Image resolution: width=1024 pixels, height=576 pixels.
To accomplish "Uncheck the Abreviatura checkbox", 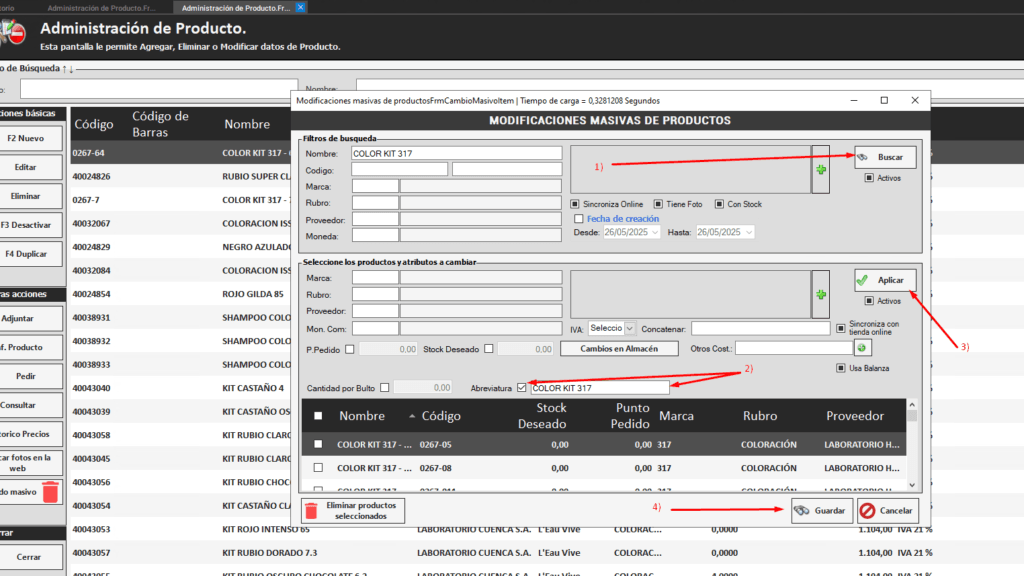I will [522, 388].
